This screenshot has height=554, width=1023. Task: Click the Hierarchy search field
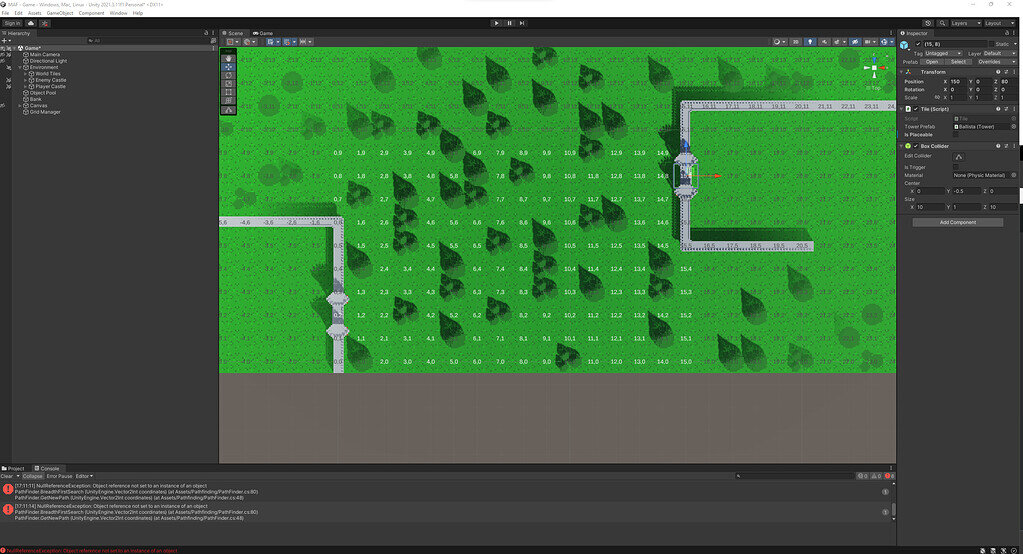click(x=147, y=40)
